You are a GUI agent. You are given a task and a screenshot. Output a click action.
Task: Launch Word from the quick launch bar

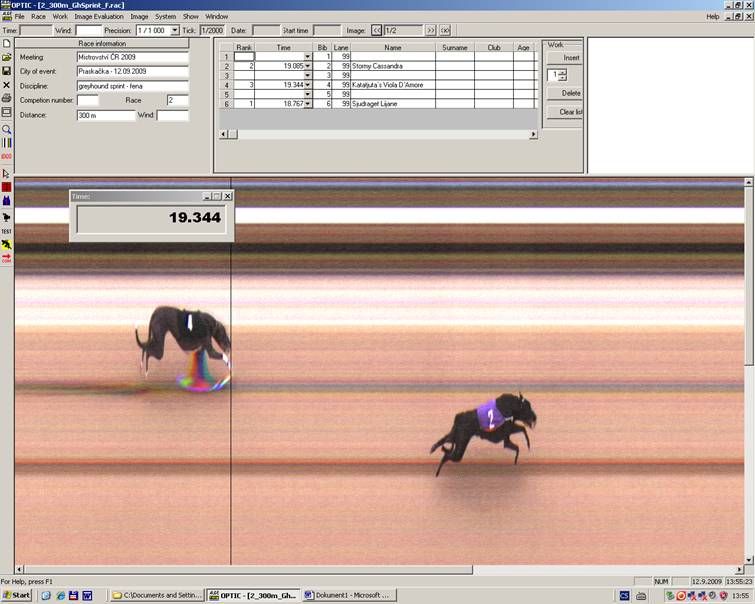coord(87,595)
